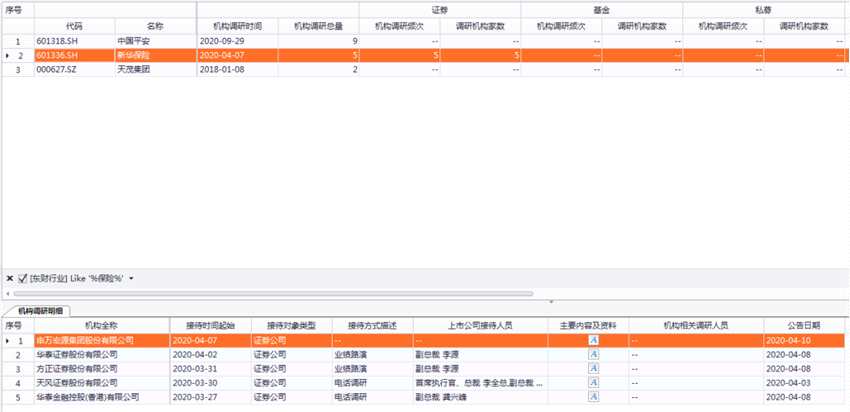850x412 pixels.
Task: Sort detail table by 机构全称 header
Action: click(102, 326)
